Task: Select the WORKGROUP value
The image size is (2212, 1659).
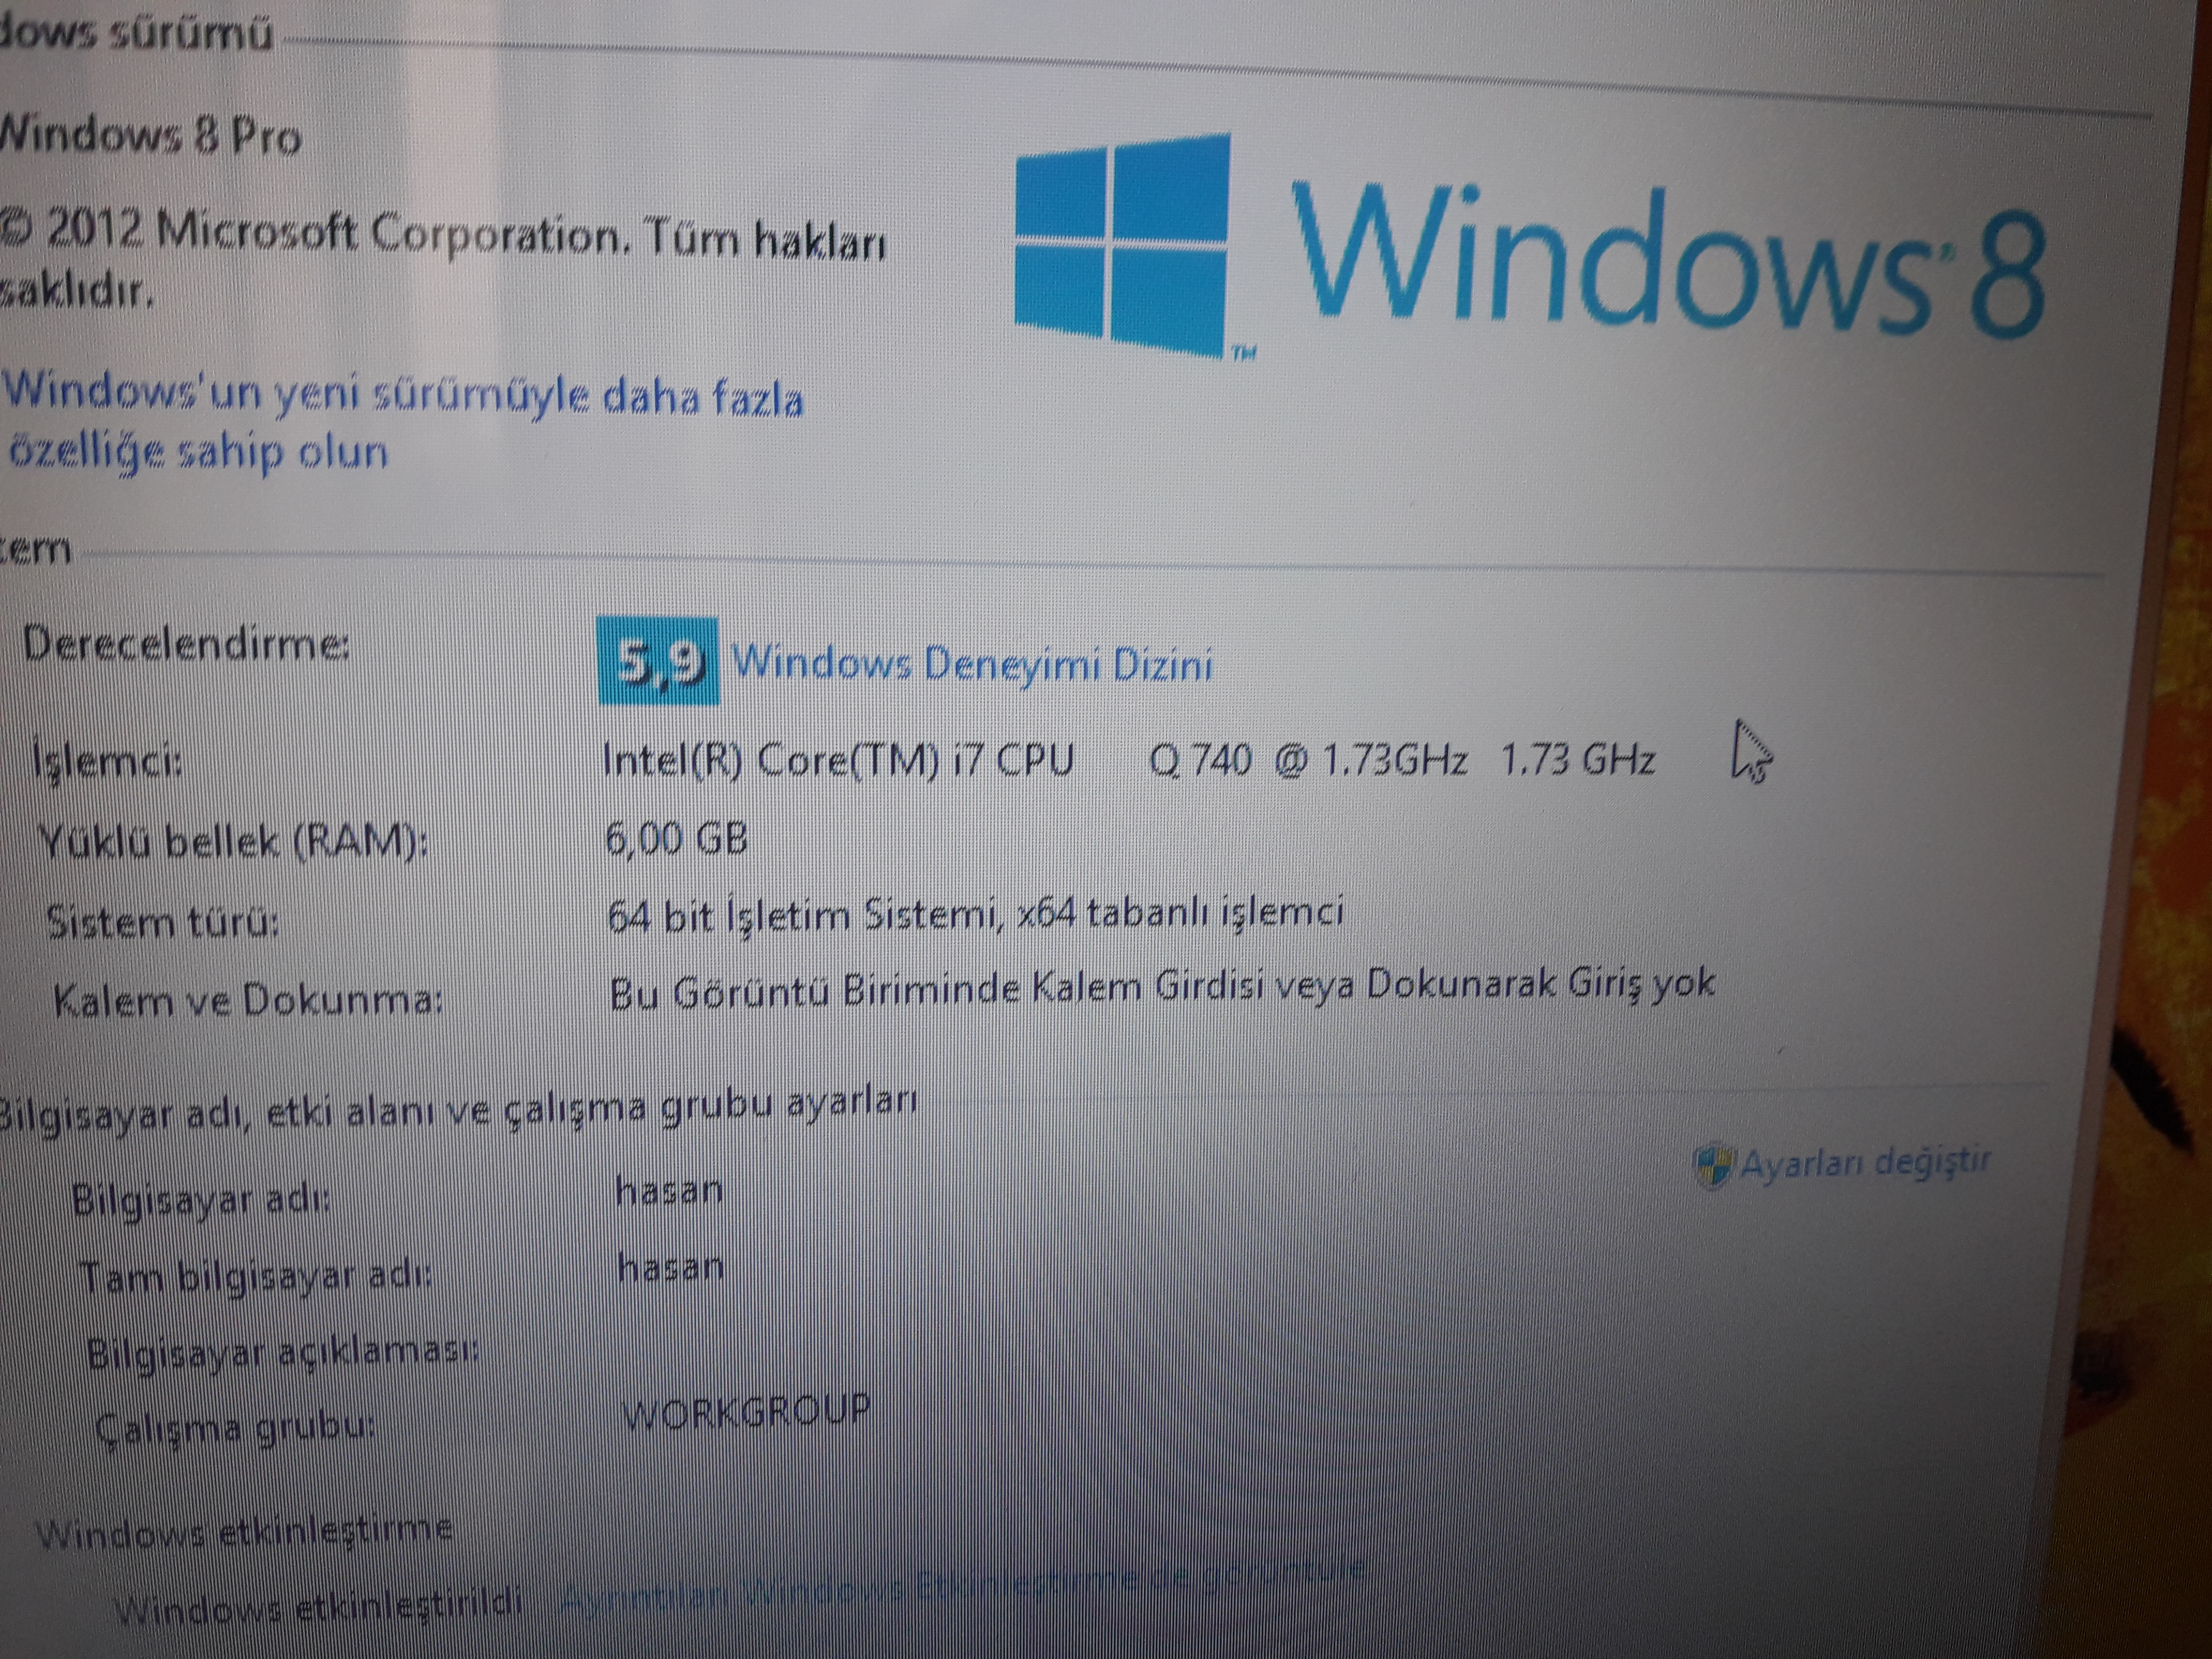Action: pos(746,1412)
